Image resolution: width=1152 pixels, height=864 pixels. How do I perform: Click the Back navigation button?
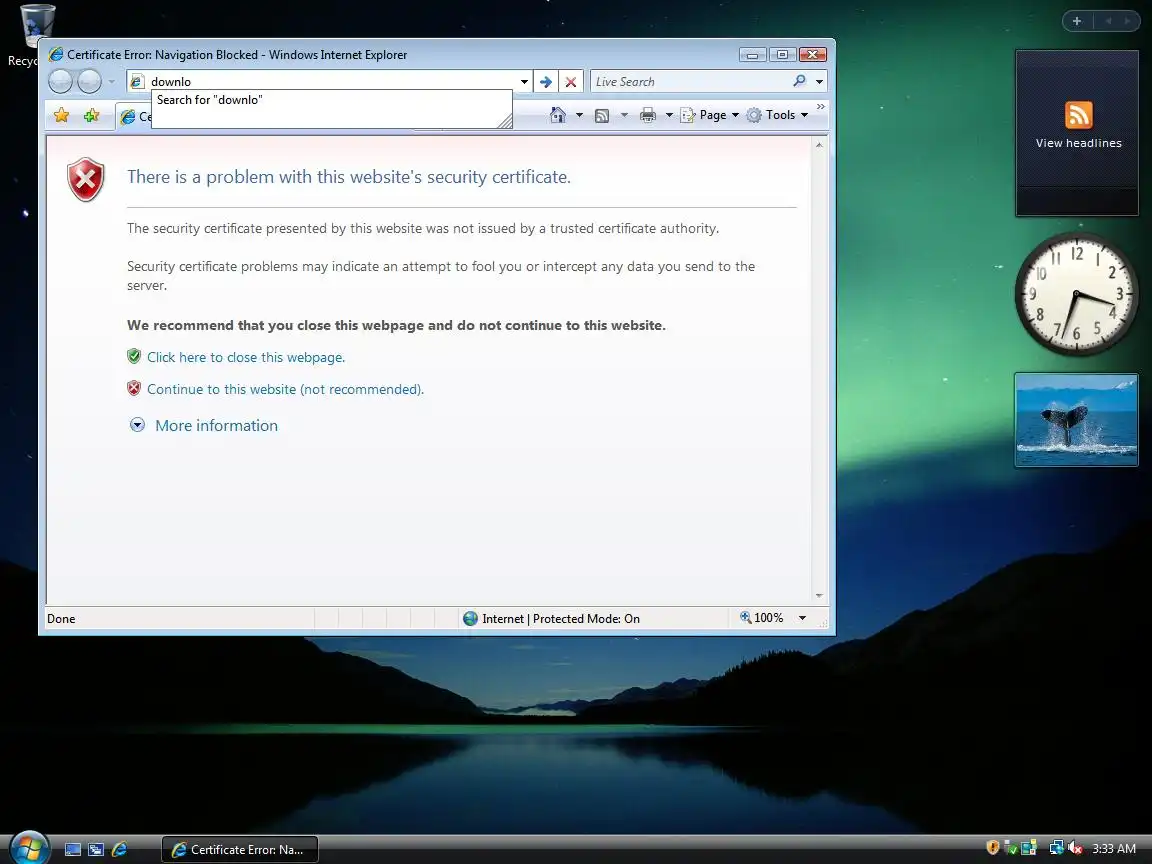click(60, 82)
